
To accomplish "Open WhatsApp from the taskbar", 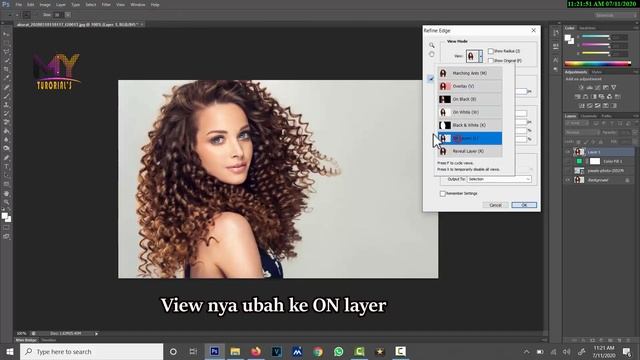I will pyautogui.click(x=338, y=351).
